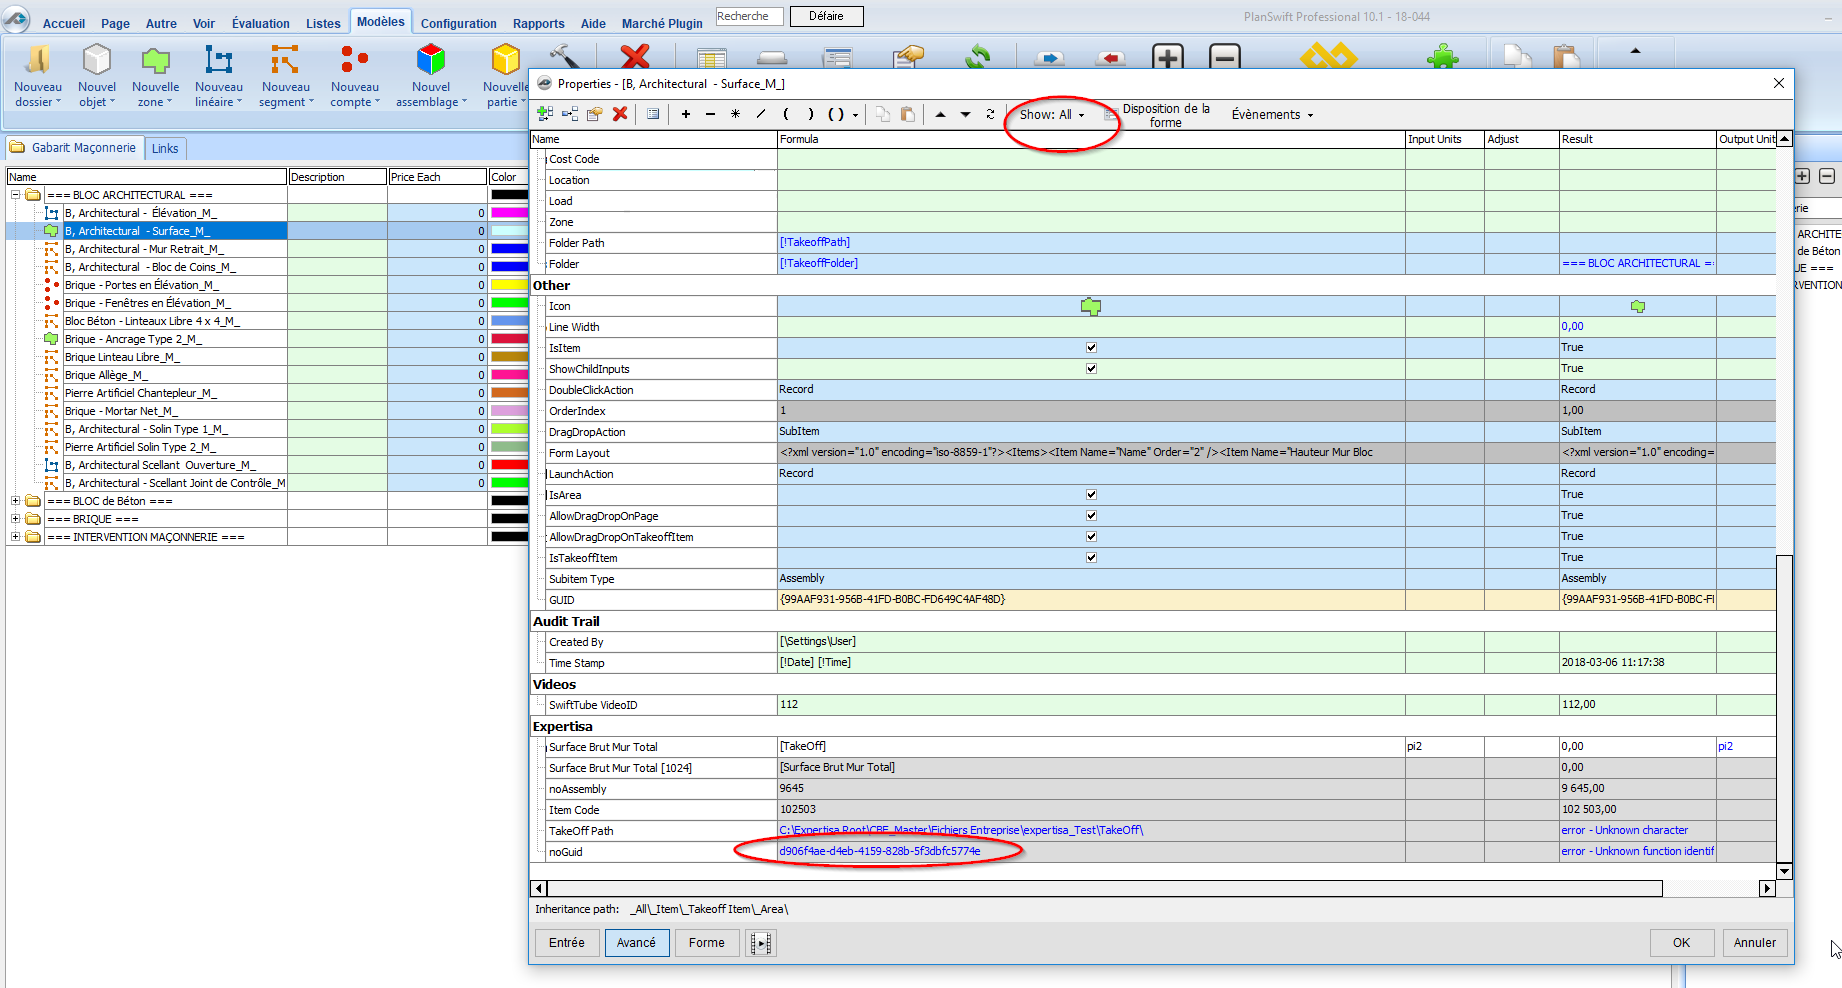
Task: Insert a multiply asterisk operator
Action: click(x=735, y=114)
